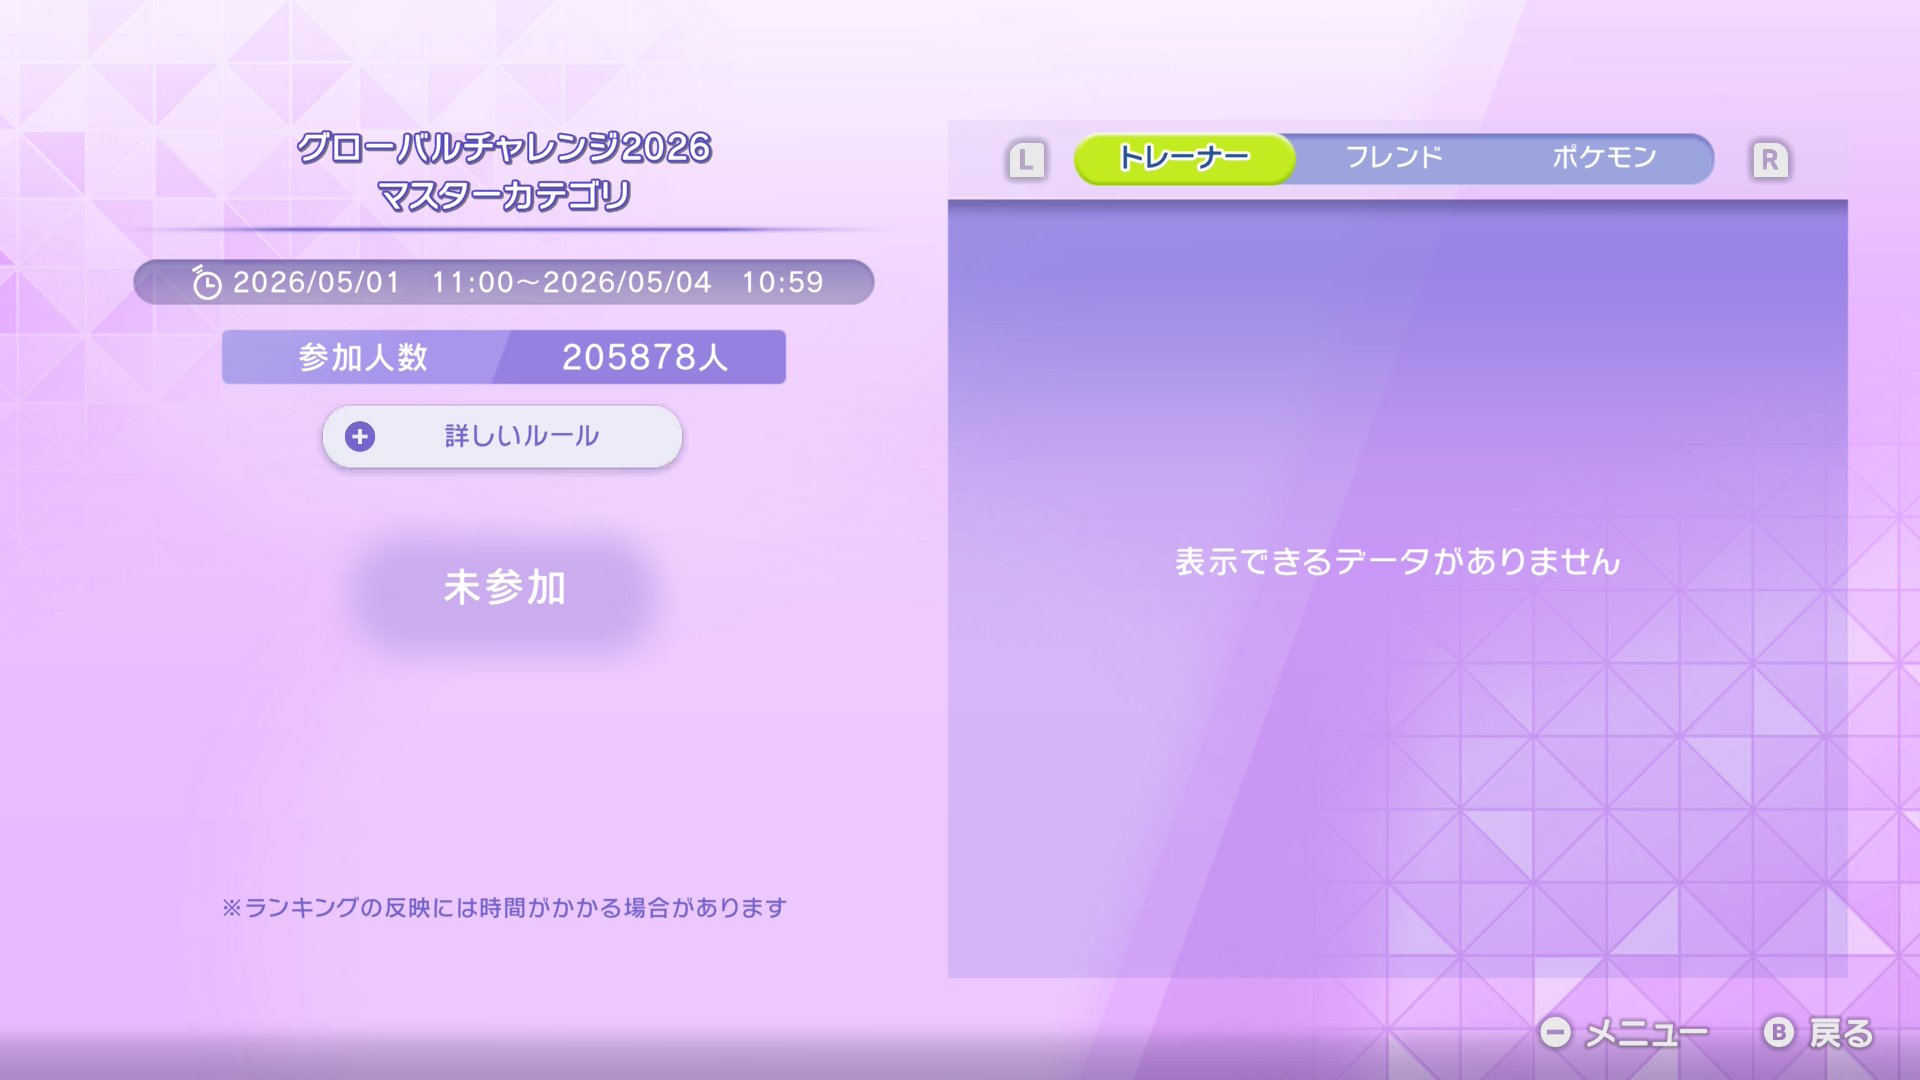1920x1080 pixels.
Task: Click the ランキング反映 notice text
Action: tap(504, 908)
